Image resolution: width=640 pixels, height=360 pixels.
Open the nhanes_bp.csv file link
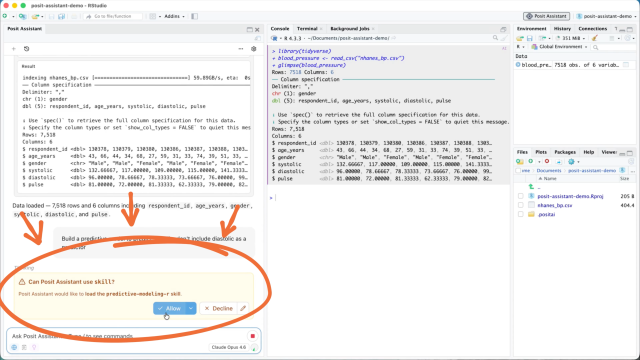555,205
